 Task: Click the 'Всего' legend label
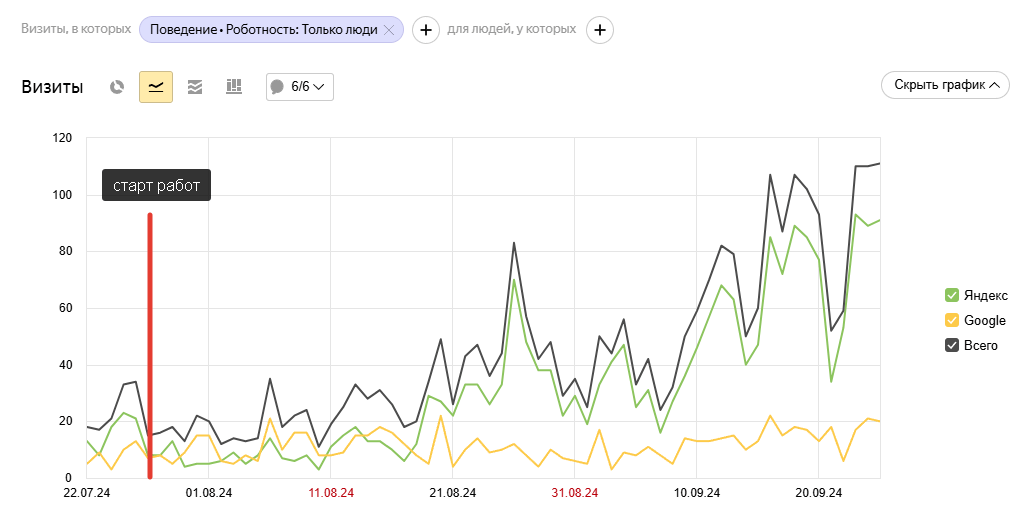pyautogui.click(x=980, y=346)
